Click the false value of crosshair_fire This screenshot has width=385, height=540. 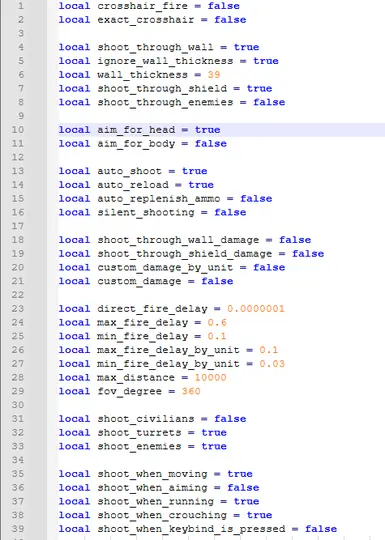pos(223,6)
